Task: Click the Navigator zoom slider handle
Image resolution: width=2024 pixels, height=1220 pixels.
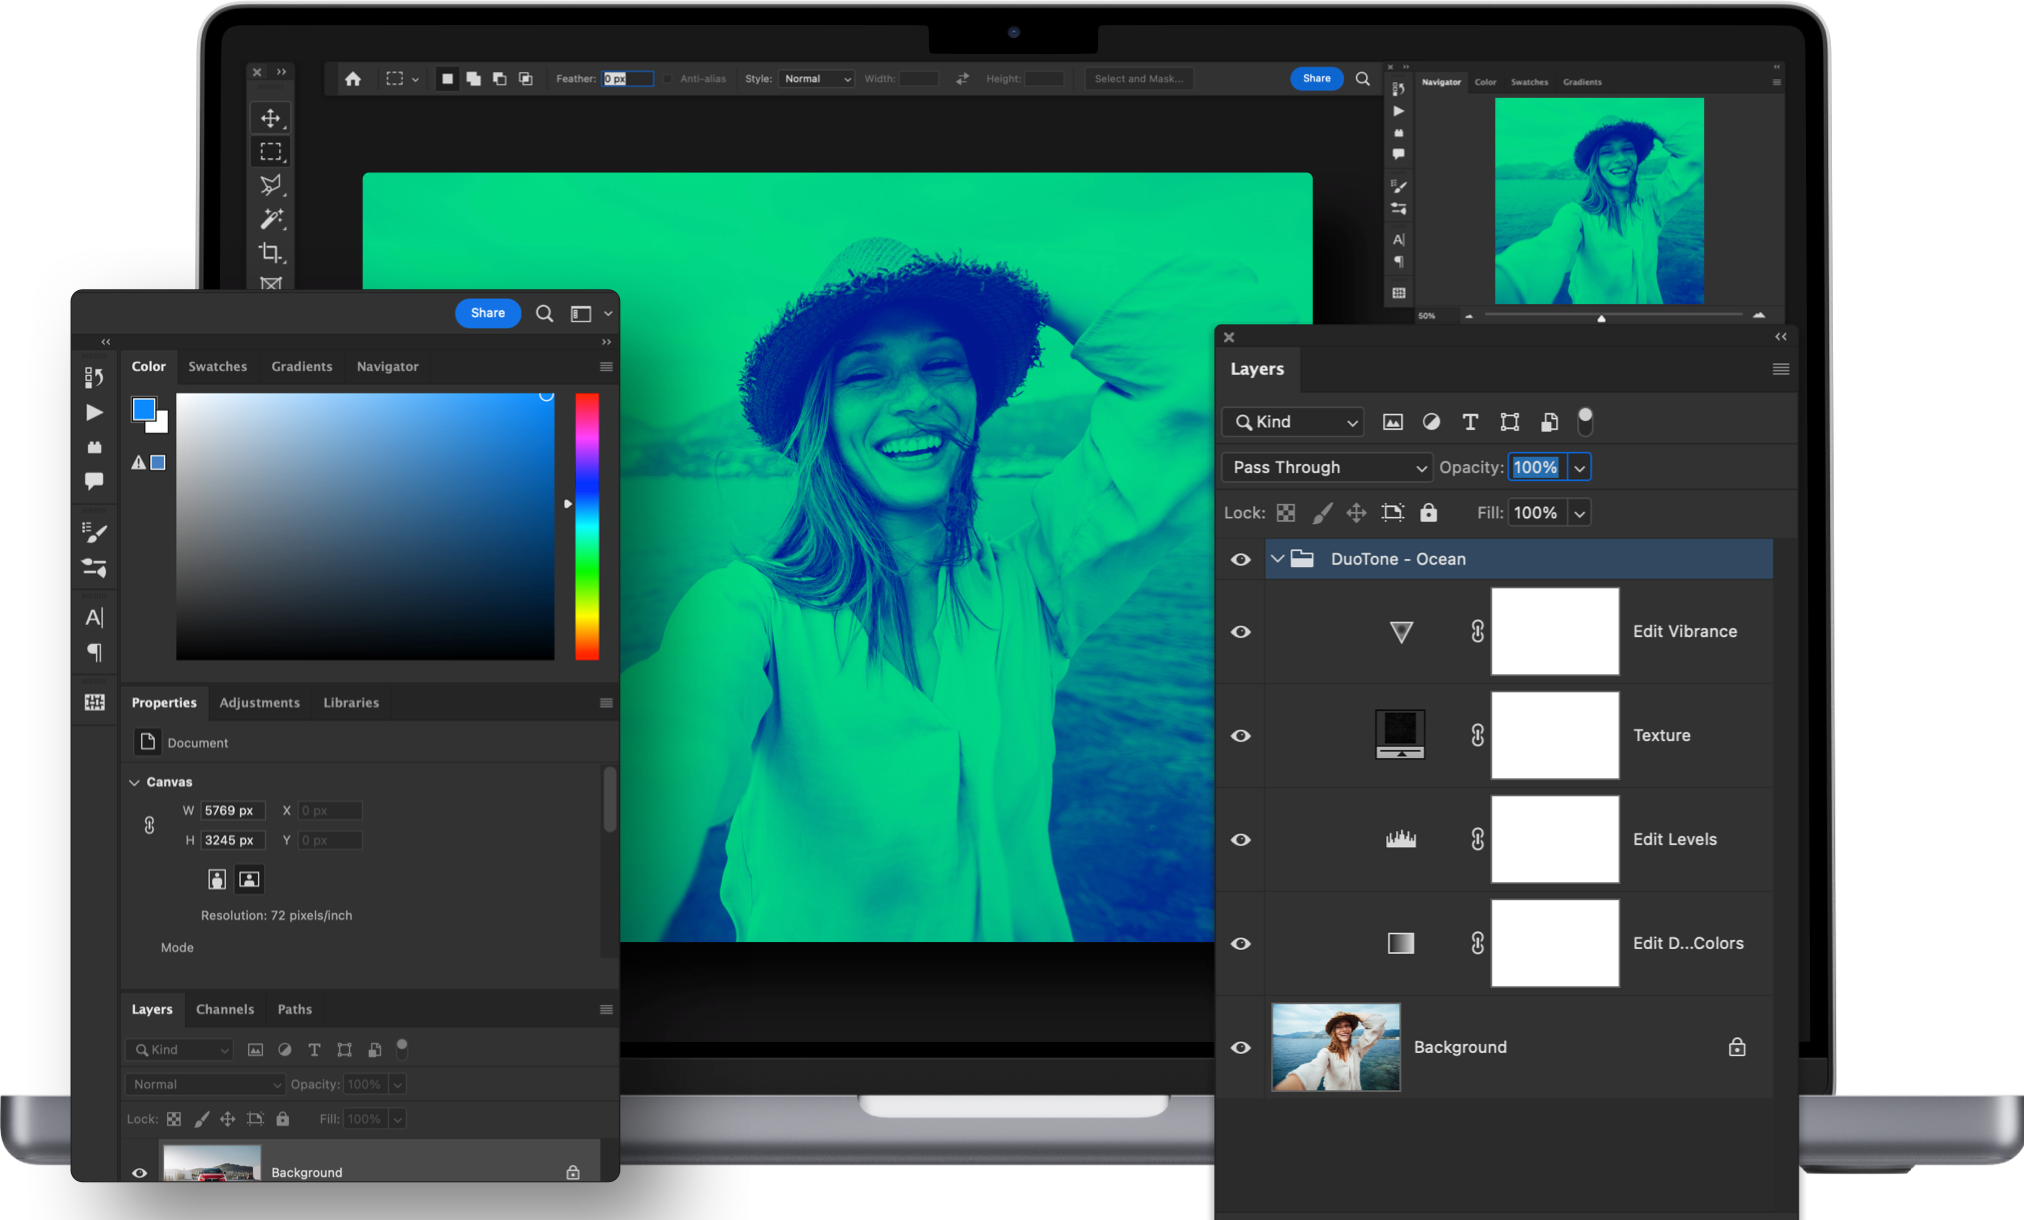Action: (1601, 318)
